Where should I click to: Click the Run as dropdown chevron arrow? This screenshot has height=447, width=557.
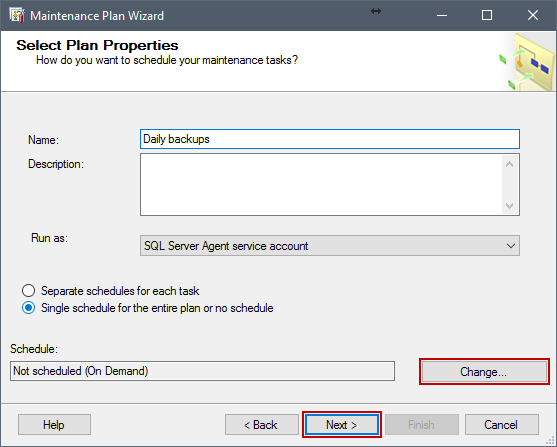(511, 246)
